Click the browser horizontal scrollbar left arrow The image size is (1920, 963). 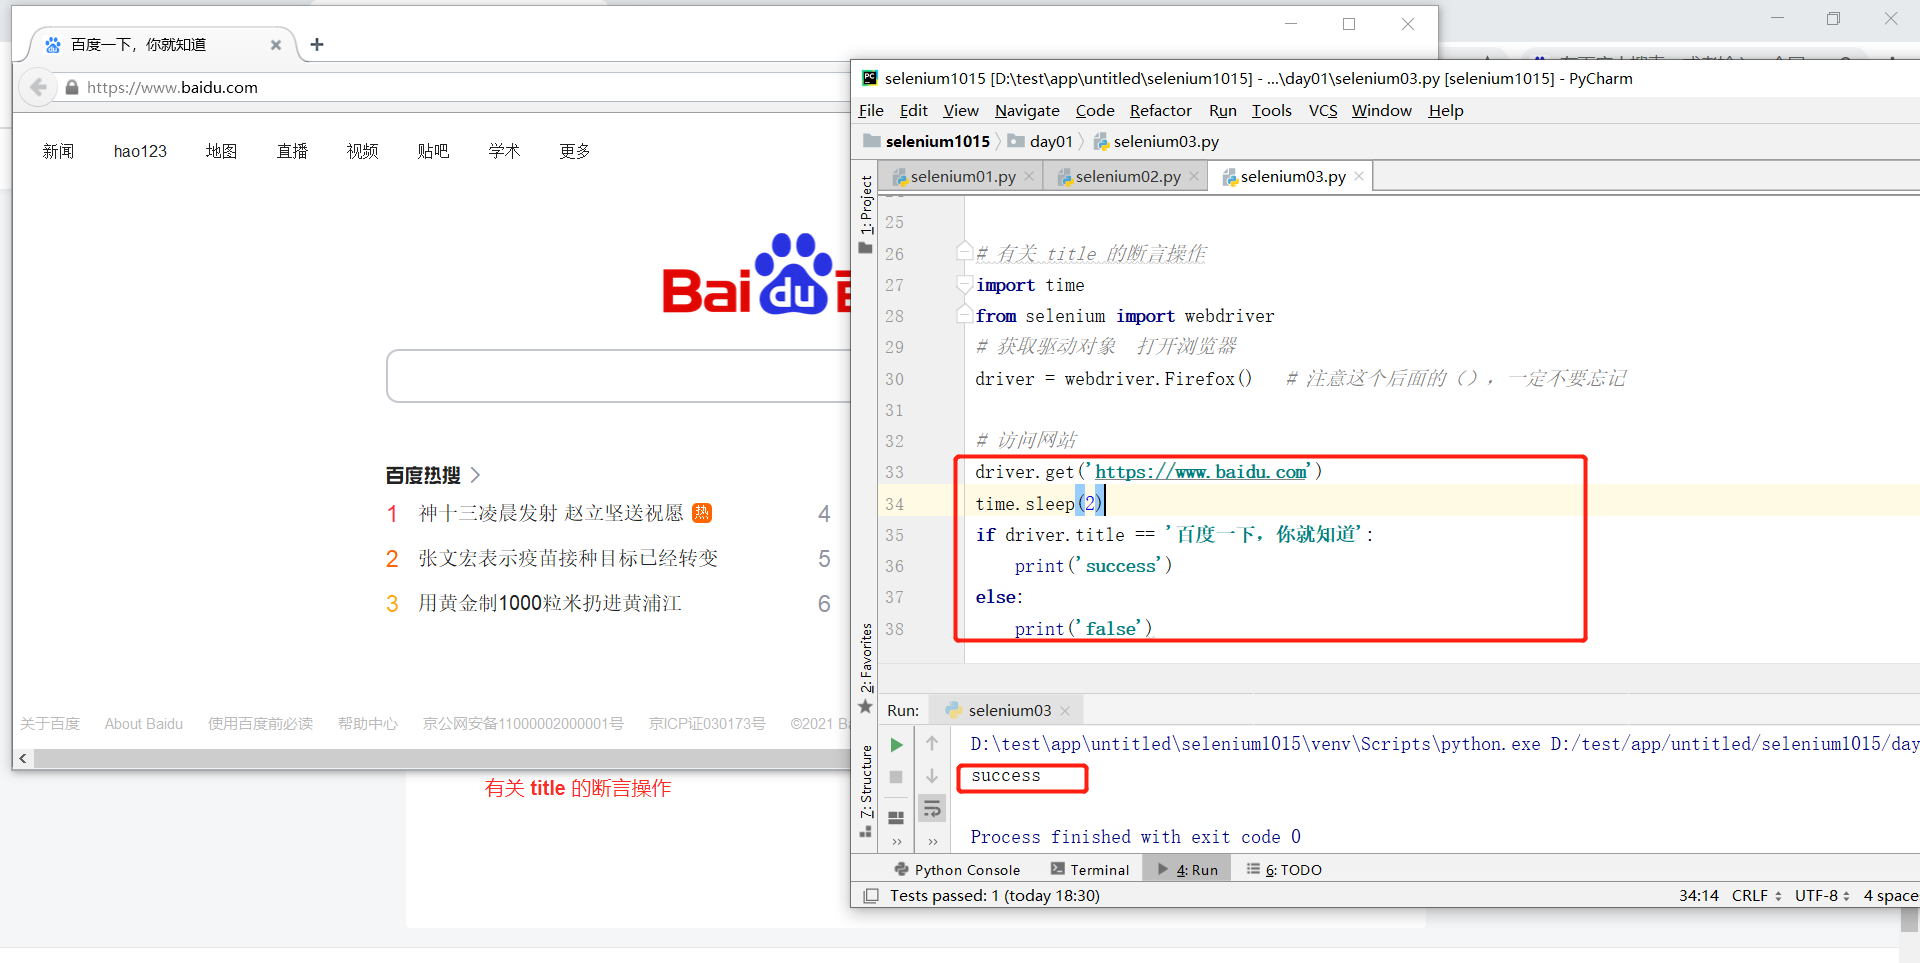tap(23, 759)
